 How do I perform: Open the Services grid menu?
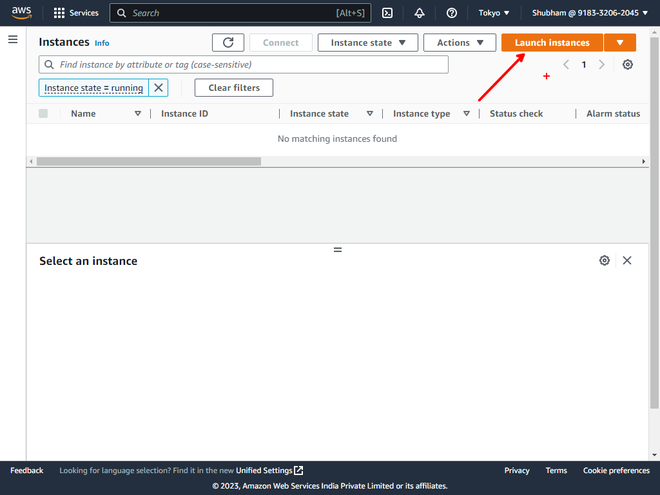(x=76, y=13)
